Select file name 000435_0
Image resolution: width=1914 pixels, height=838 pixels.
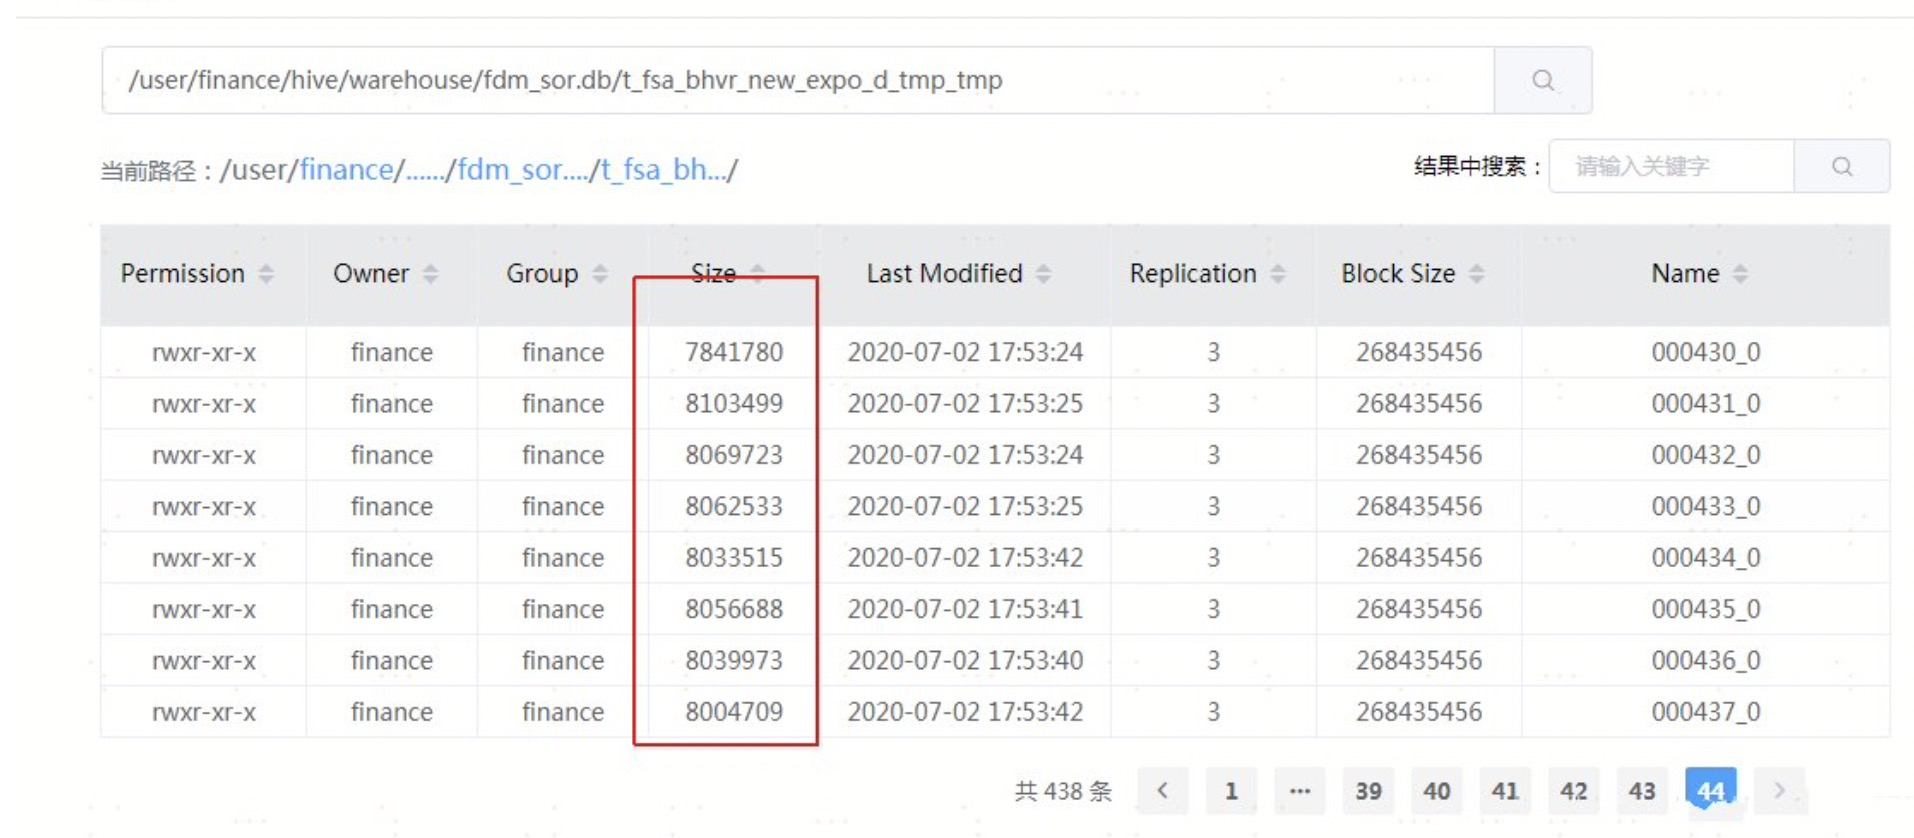coord(1706,609)
